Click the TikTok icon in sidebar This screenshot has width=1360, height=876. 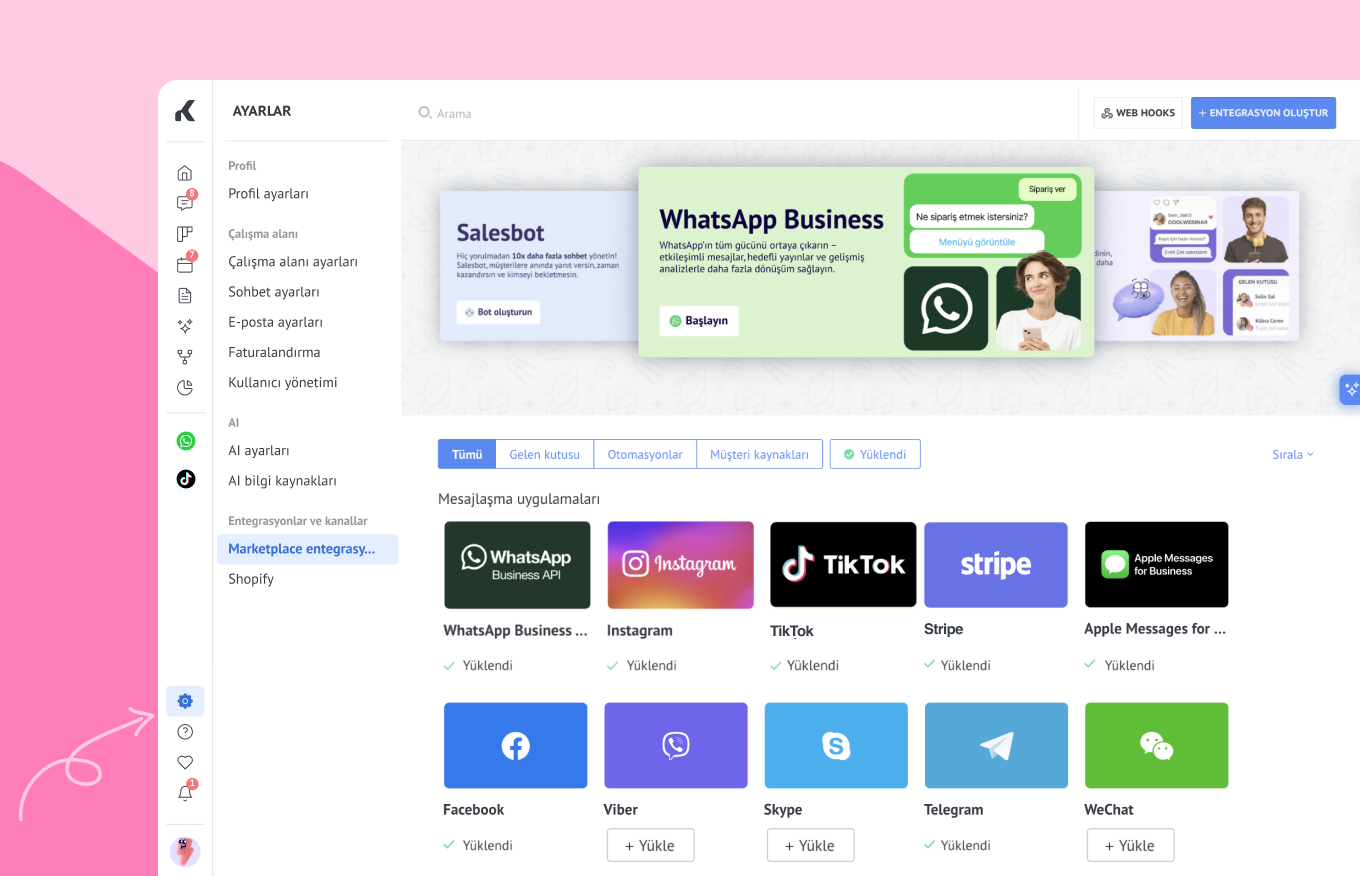(x=186, y=478)
